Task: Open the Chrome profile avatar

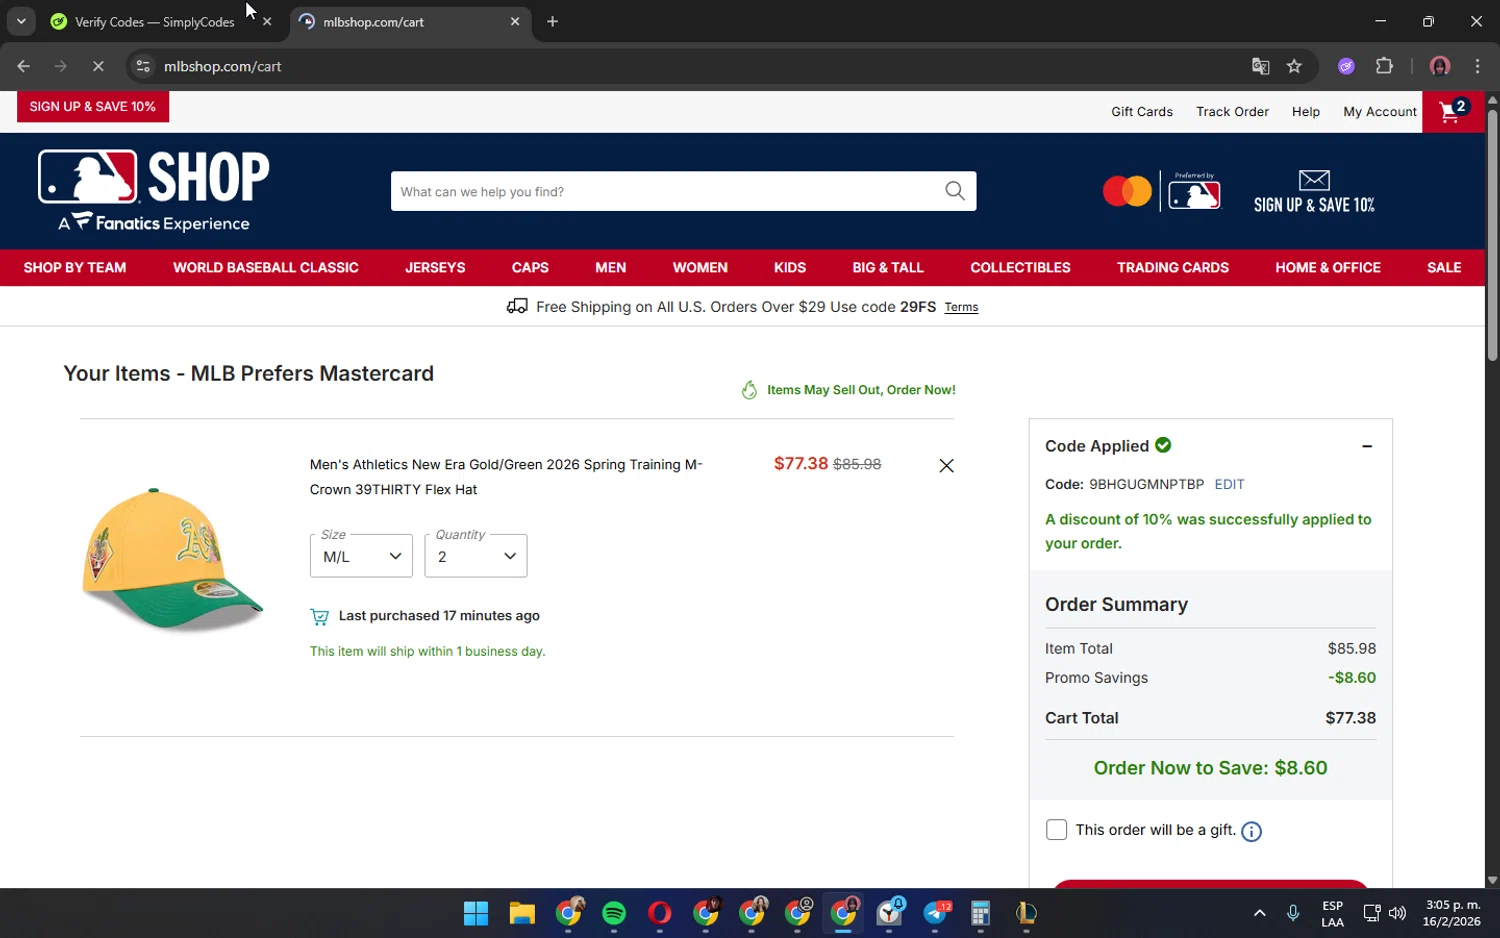Action: click(x=1440, y=66)
